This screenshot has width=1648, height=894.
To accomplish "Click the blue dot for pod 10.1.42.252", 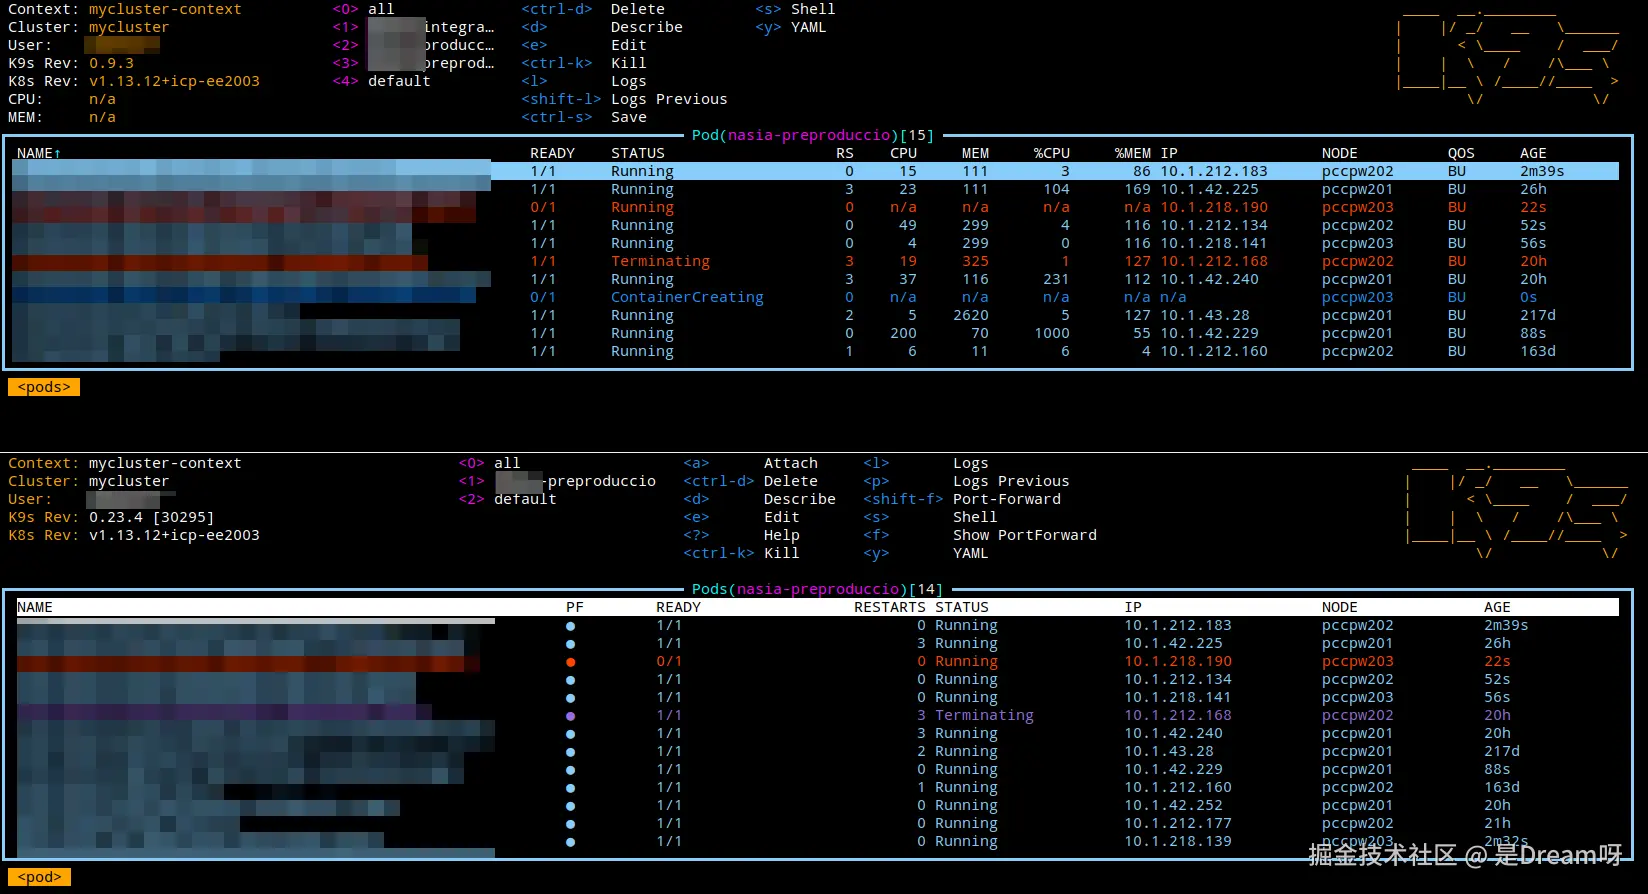I will (570, 806).
